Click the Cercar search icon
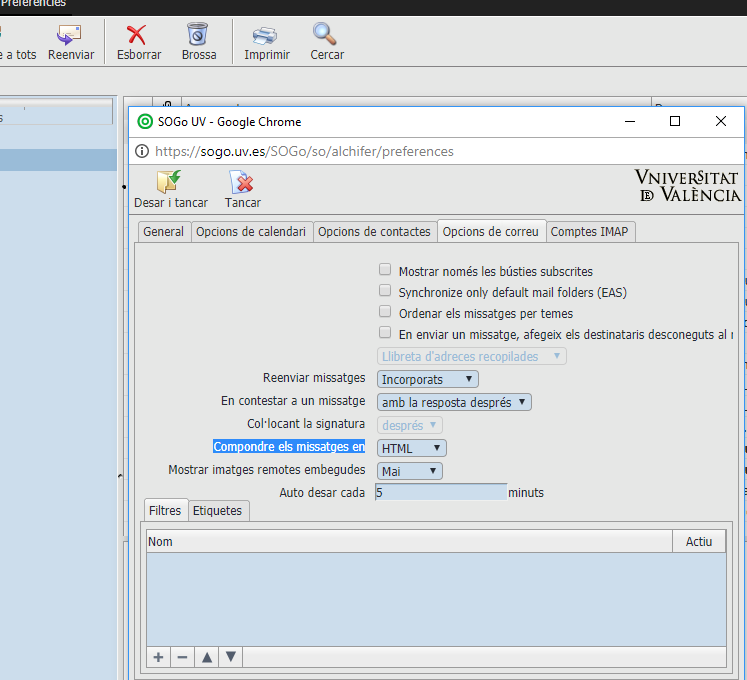The image size is (747, 680). (x=326, y=36)
